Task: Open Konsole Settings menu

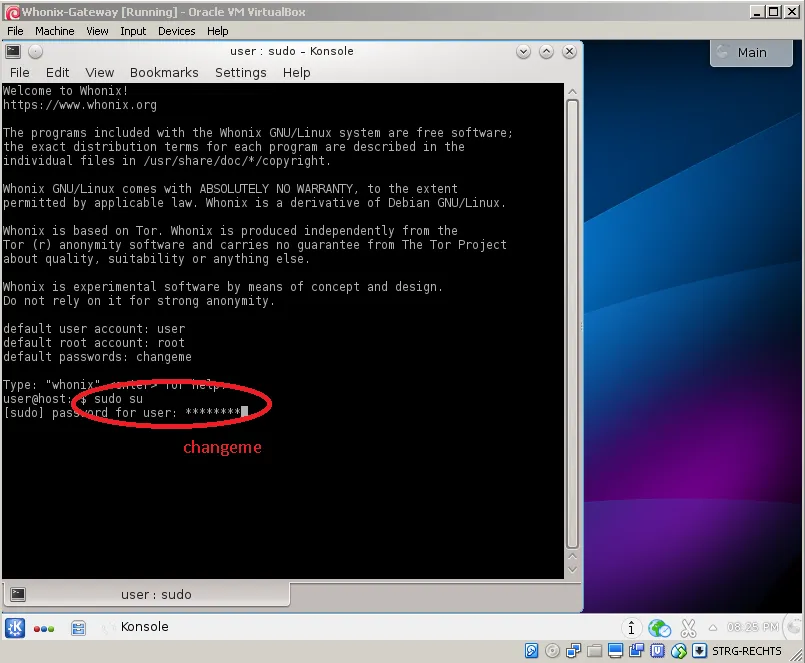Action: pos(241,72)
